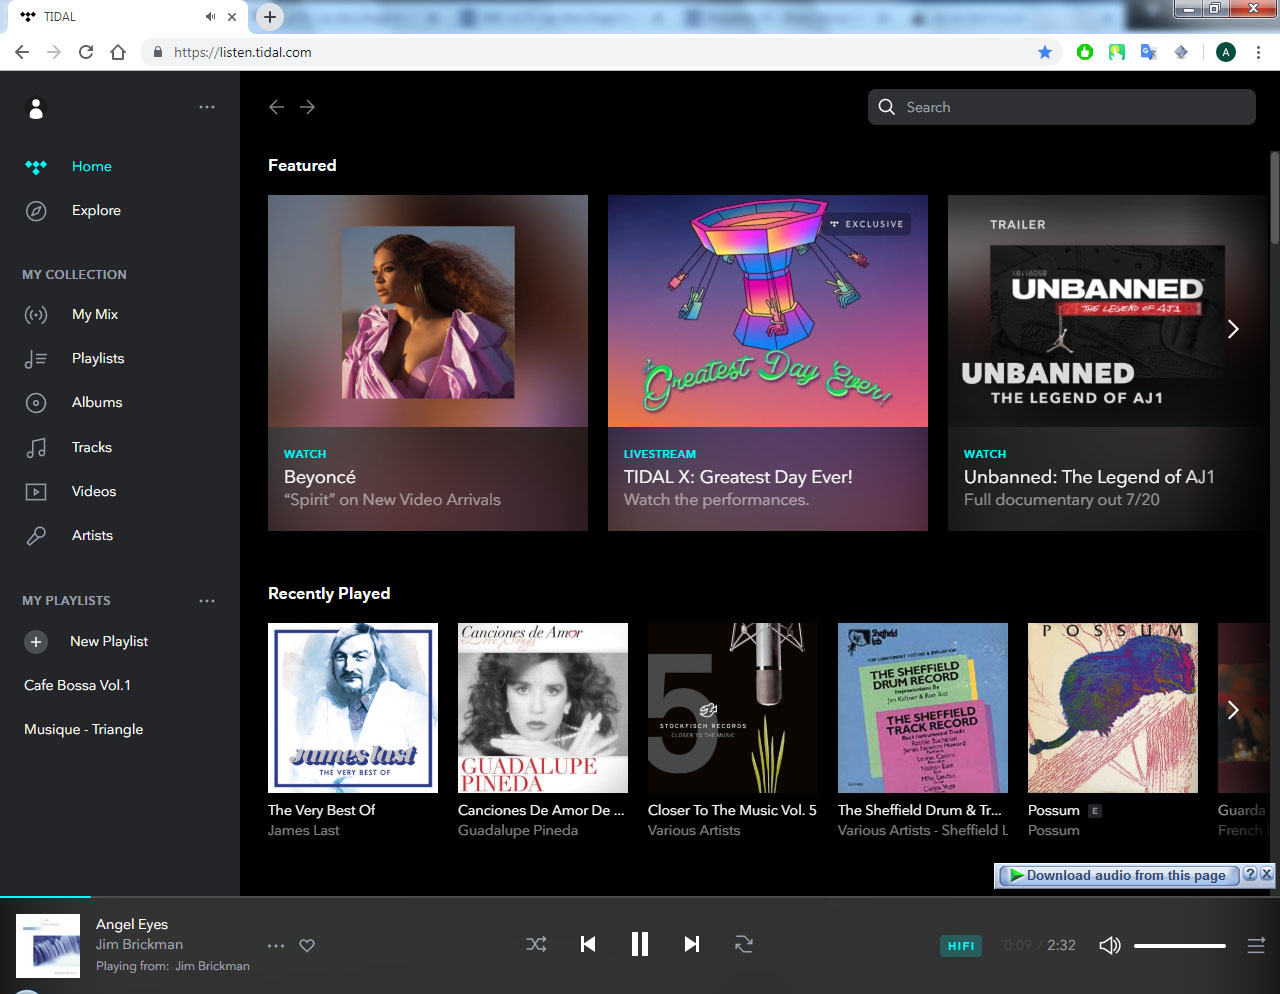Skip to next track
Screen dimensions: 1280x994
pos(691,944)
